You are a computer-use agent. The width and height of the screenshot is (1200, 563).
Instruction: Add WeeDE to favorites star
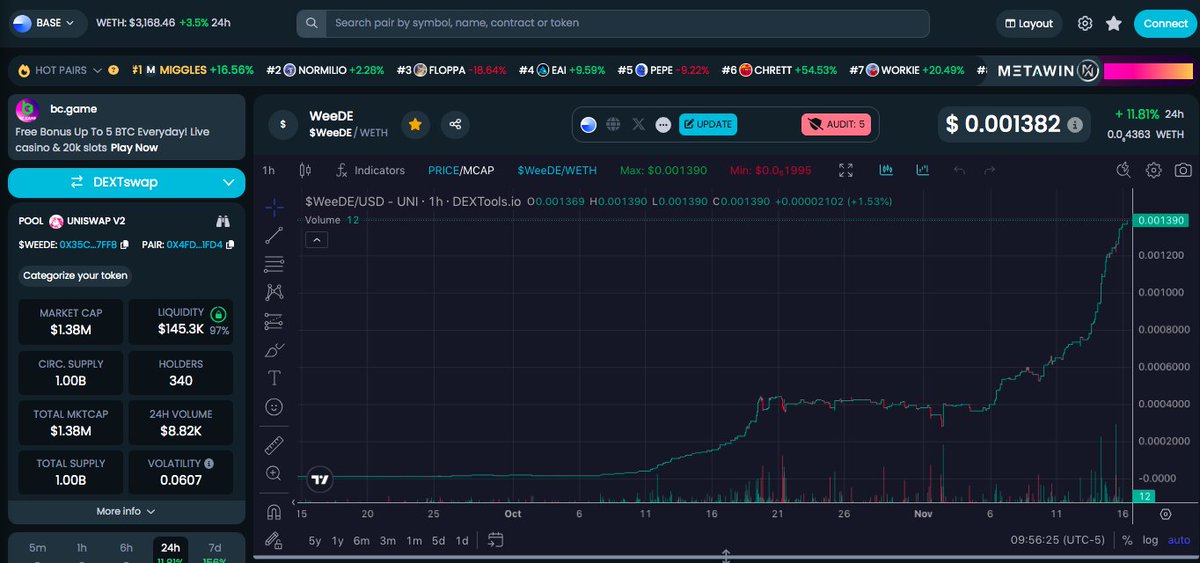[415, 124]
